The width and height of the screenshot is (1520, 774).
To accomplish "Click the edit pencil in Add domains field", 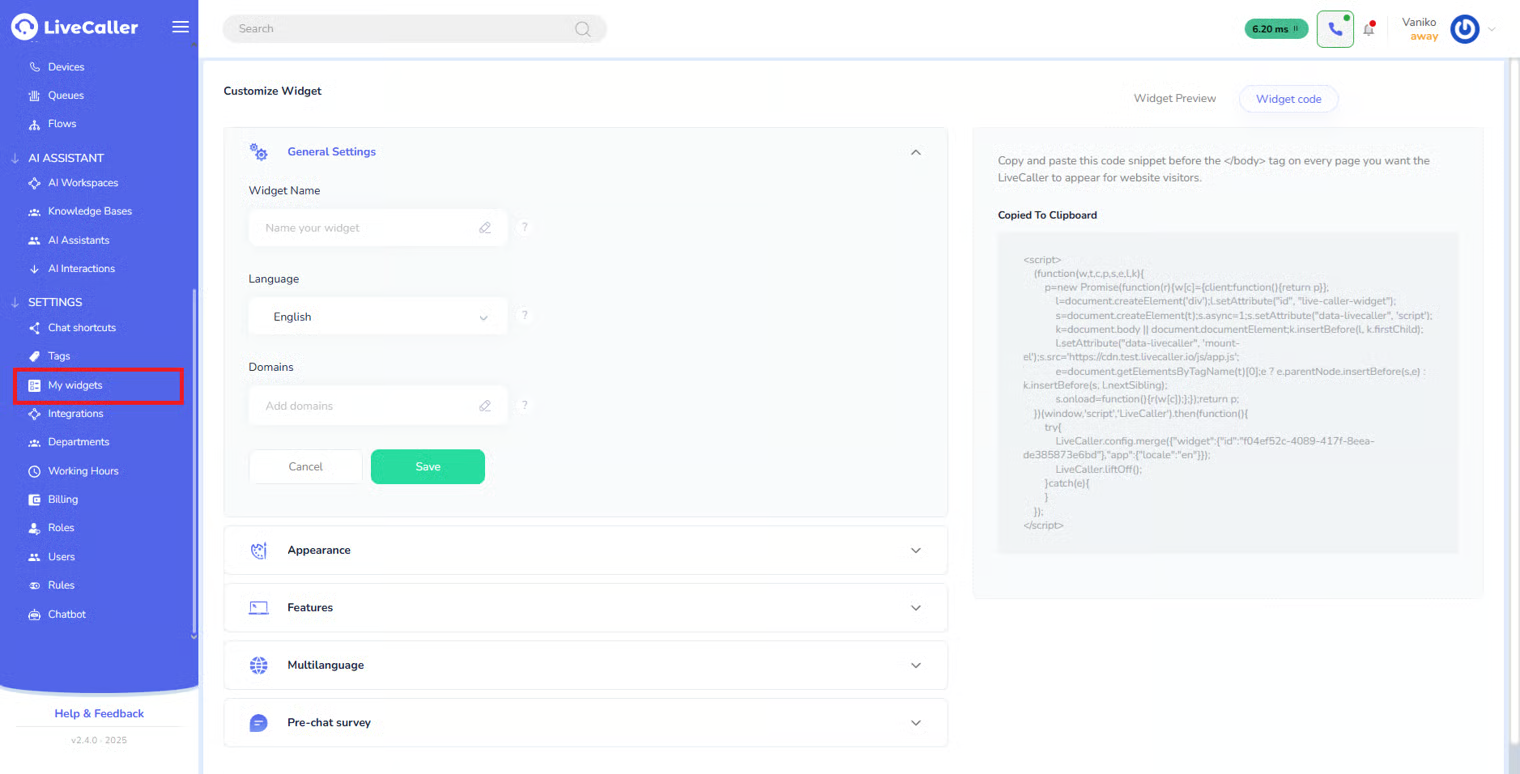I will [x=485, y=406].
